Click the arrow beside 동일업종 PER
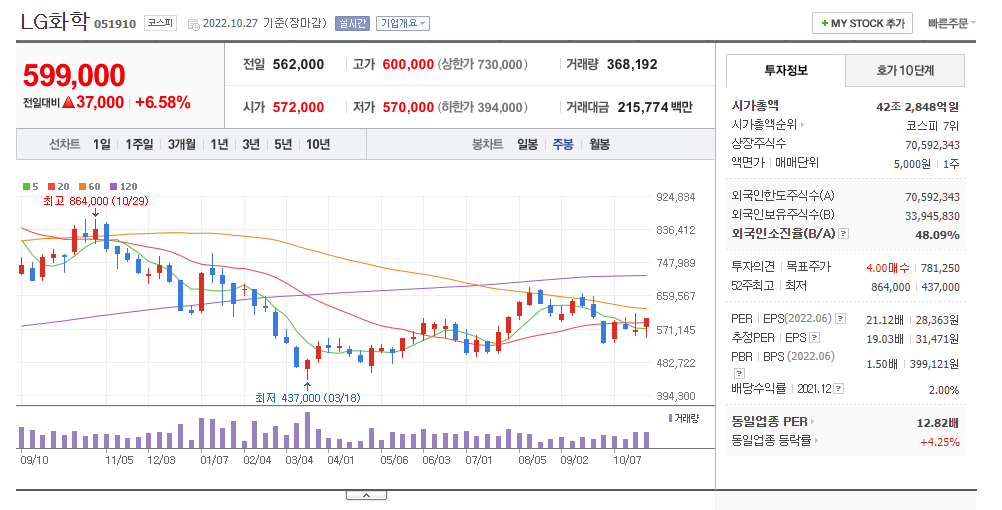1002x510 pixels. (812, 422)
